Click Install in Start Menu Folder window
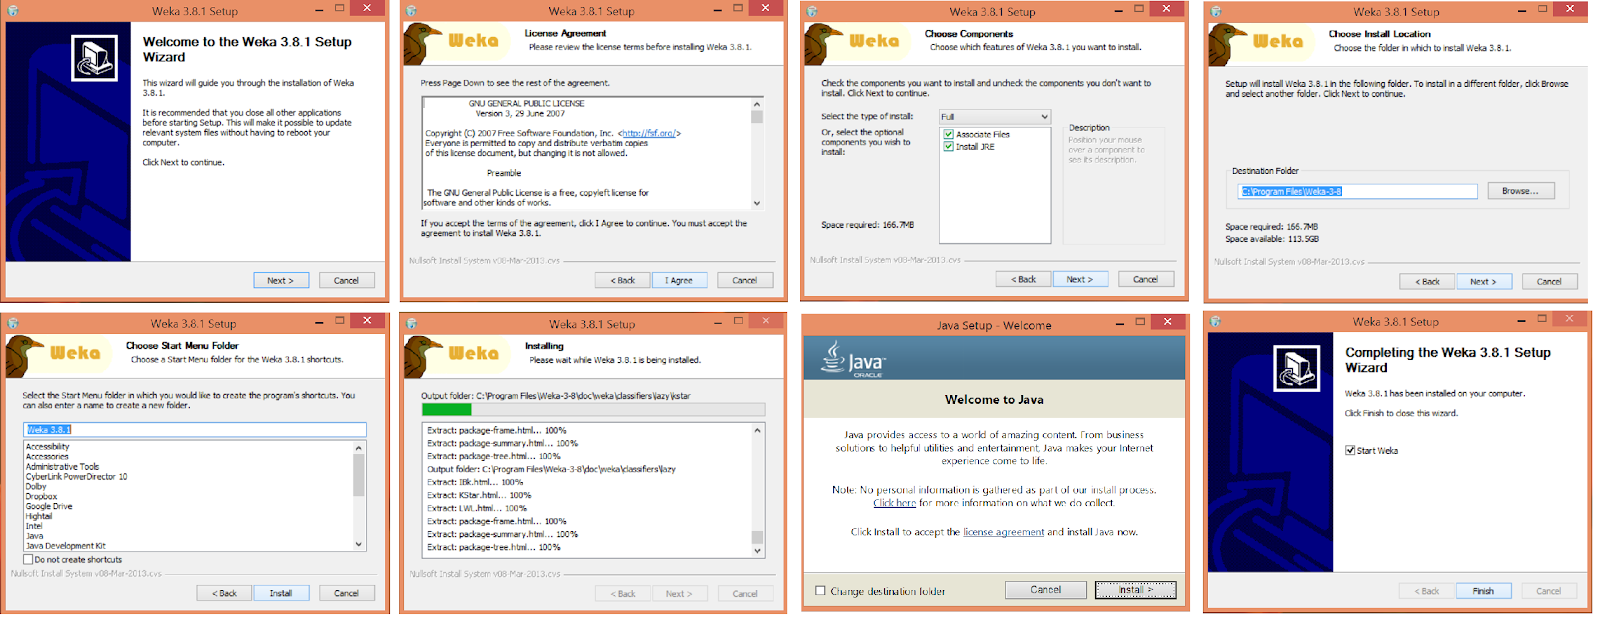Viewport: 1600px width, 623px height. point(281,593)
